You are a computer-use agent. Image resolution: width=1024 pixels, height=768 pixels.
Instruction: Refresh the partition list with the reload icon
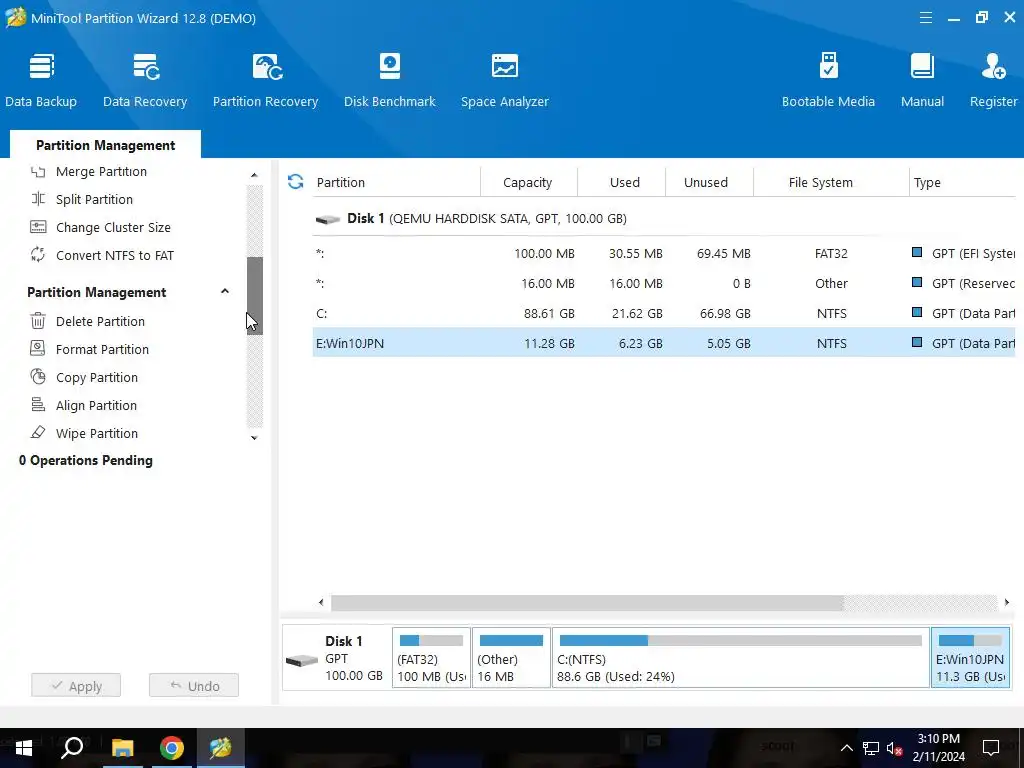(295, 182)
